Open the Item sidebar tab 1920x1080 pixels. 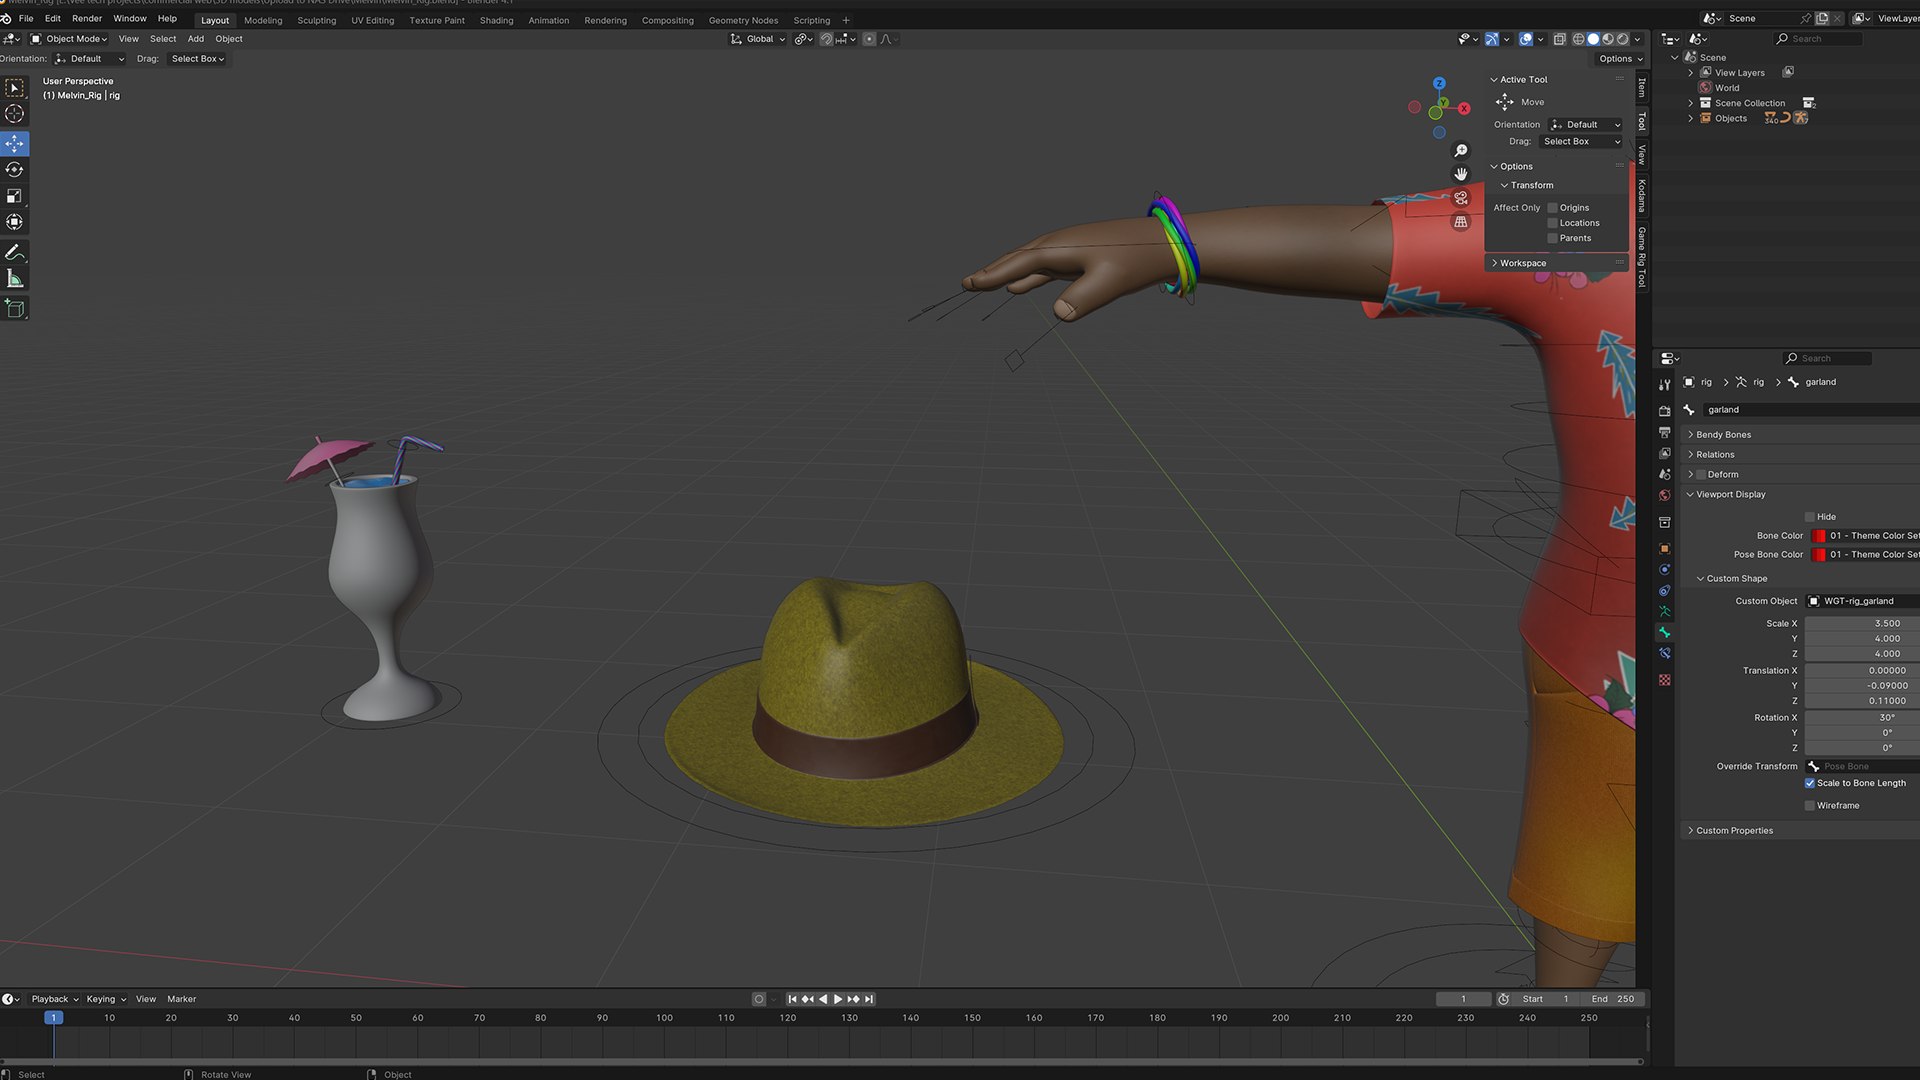point(1642,88)
